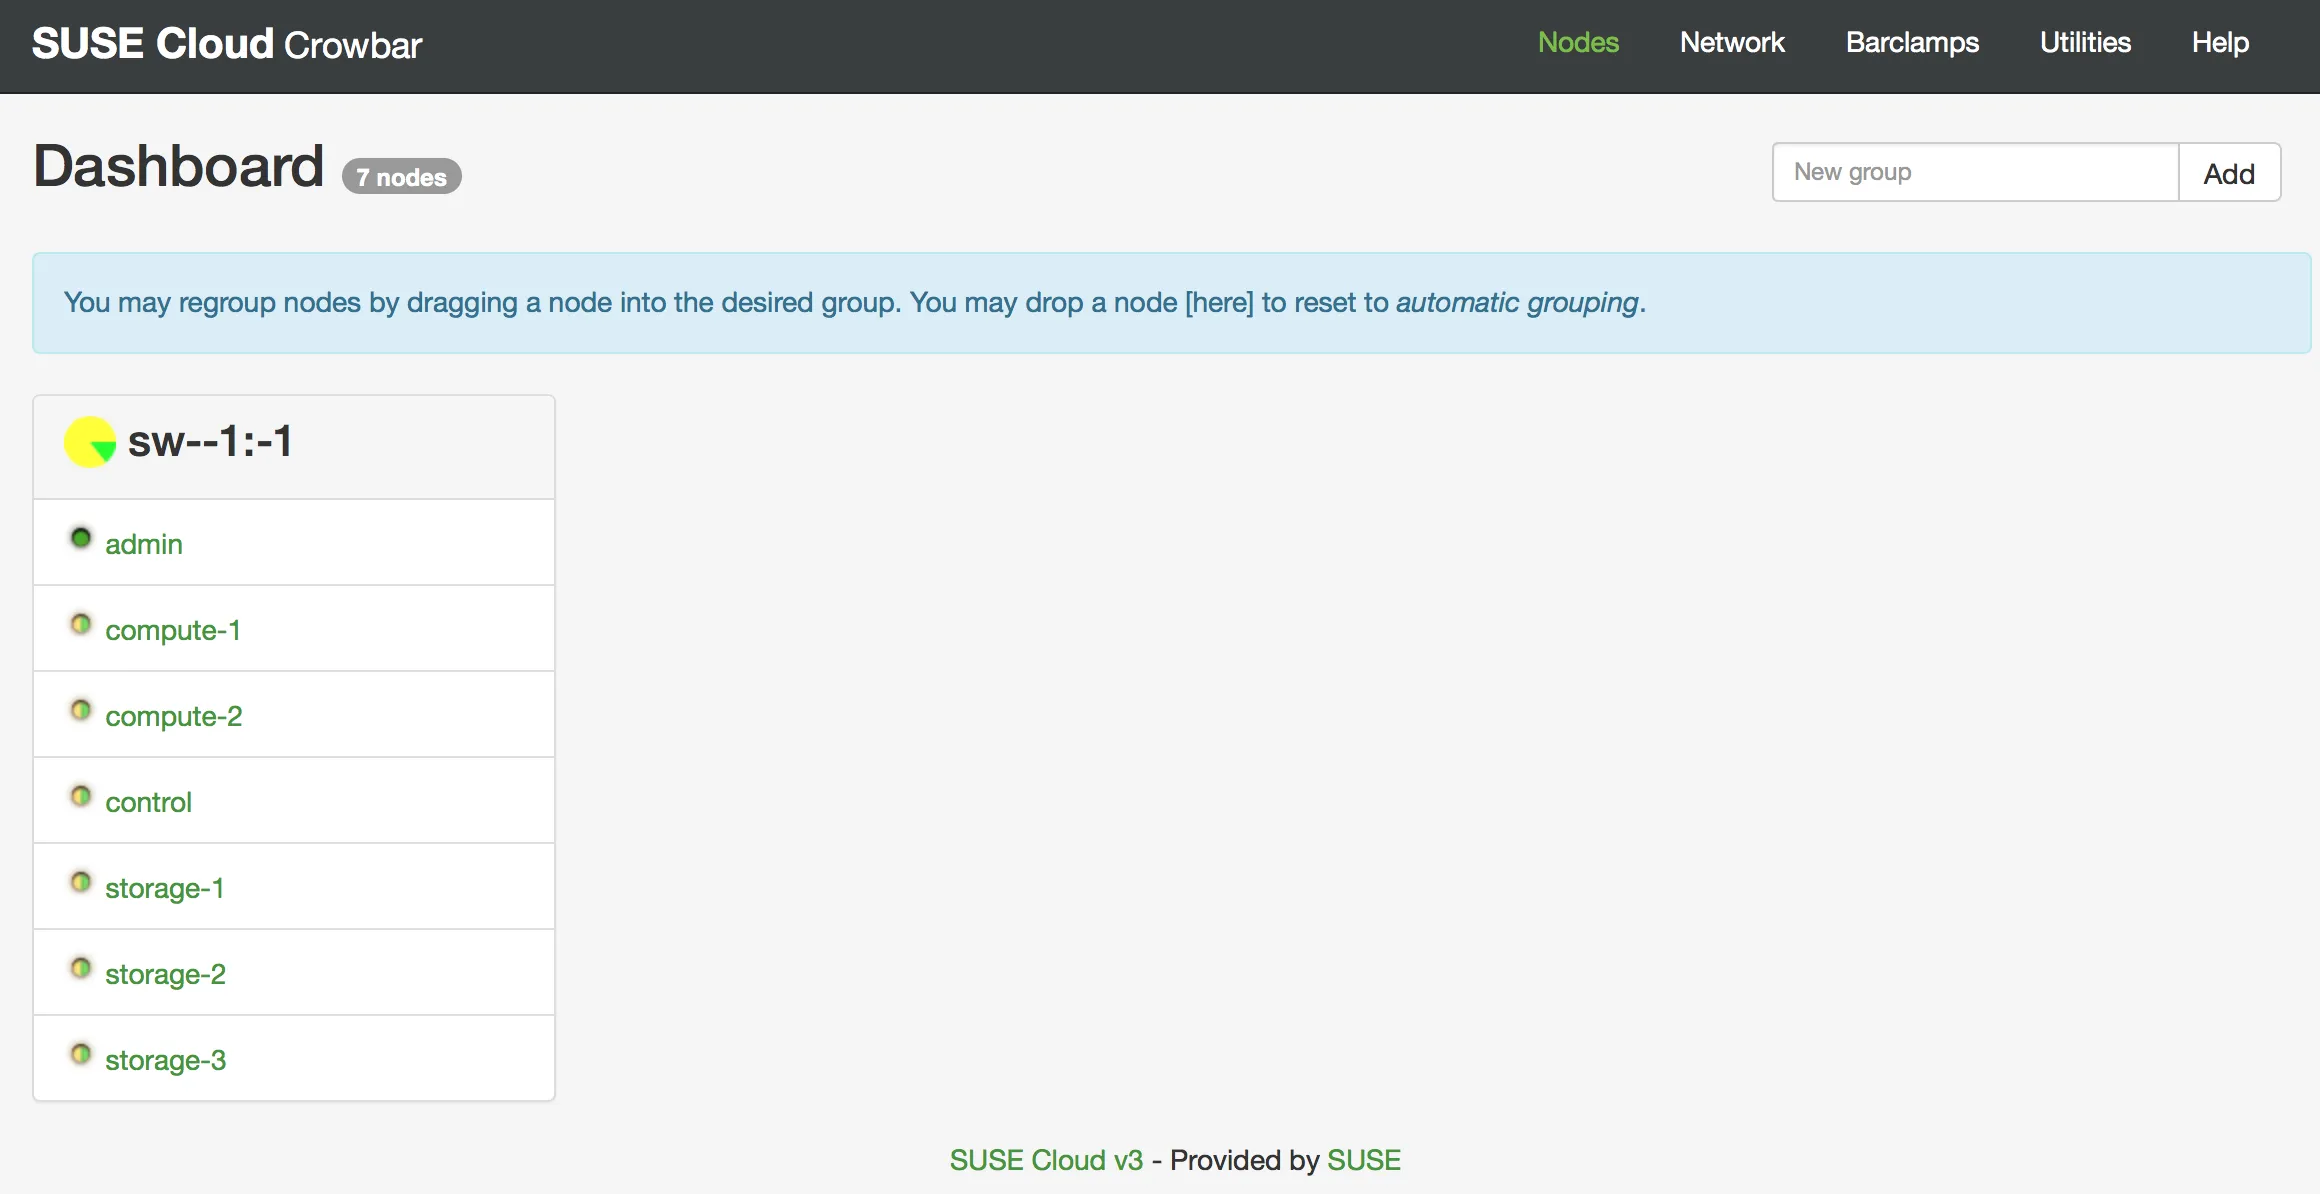Follow the SUSE Cloud v3 footer link
Viewport: 2320px width, 1194px height.
(x=1046, y=1160)
